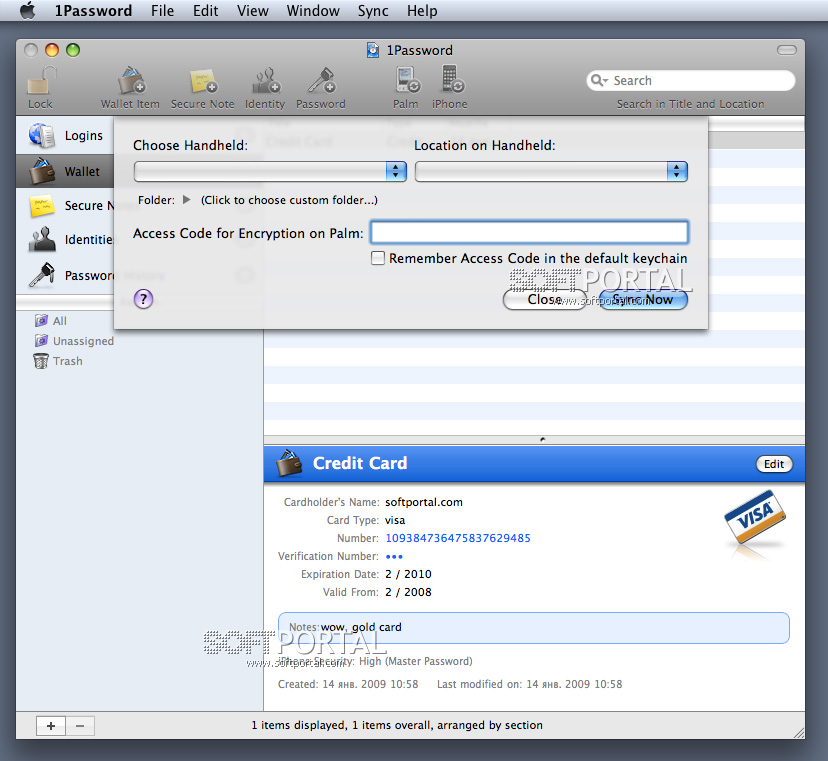The image size is (828, 761).
Task: Click '(Click to choose custom folder...)' text
Action: (289, 200)
